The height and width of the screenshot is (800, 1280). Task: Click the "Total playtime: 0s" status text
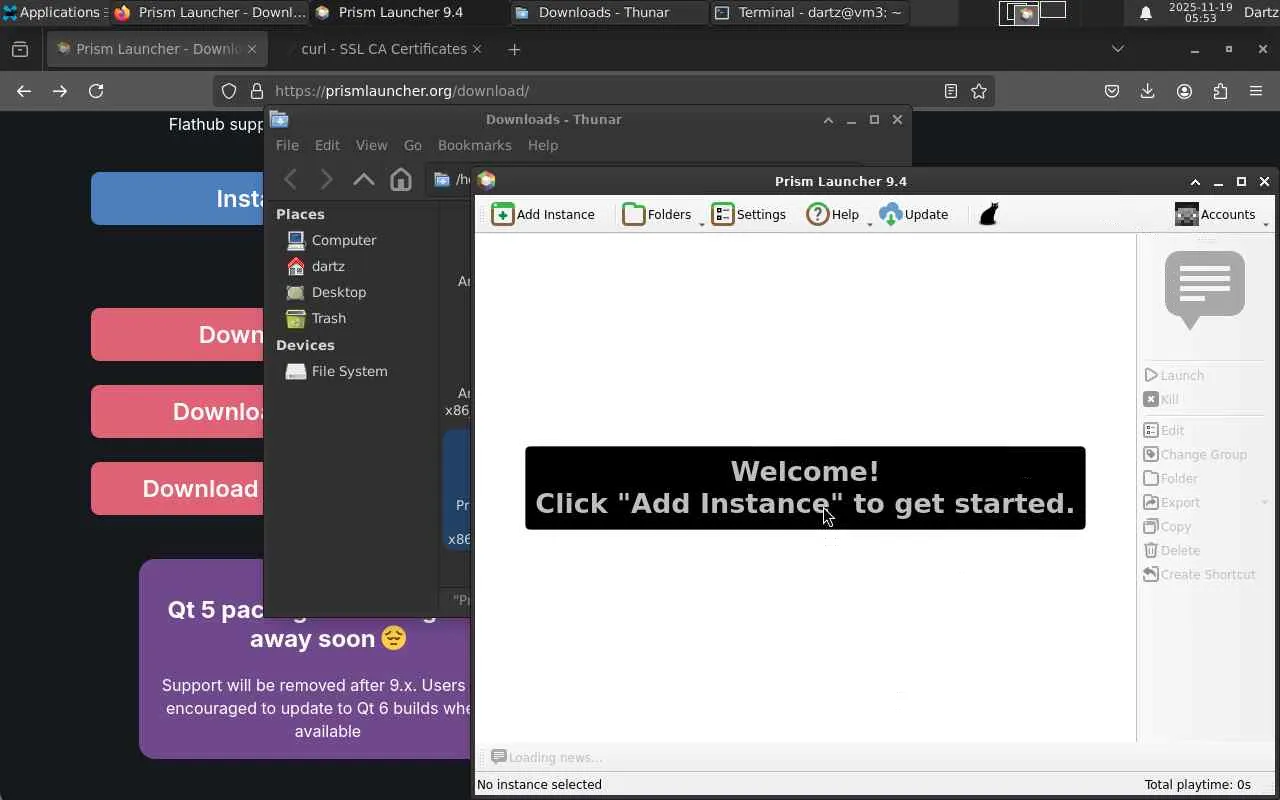1197,785
